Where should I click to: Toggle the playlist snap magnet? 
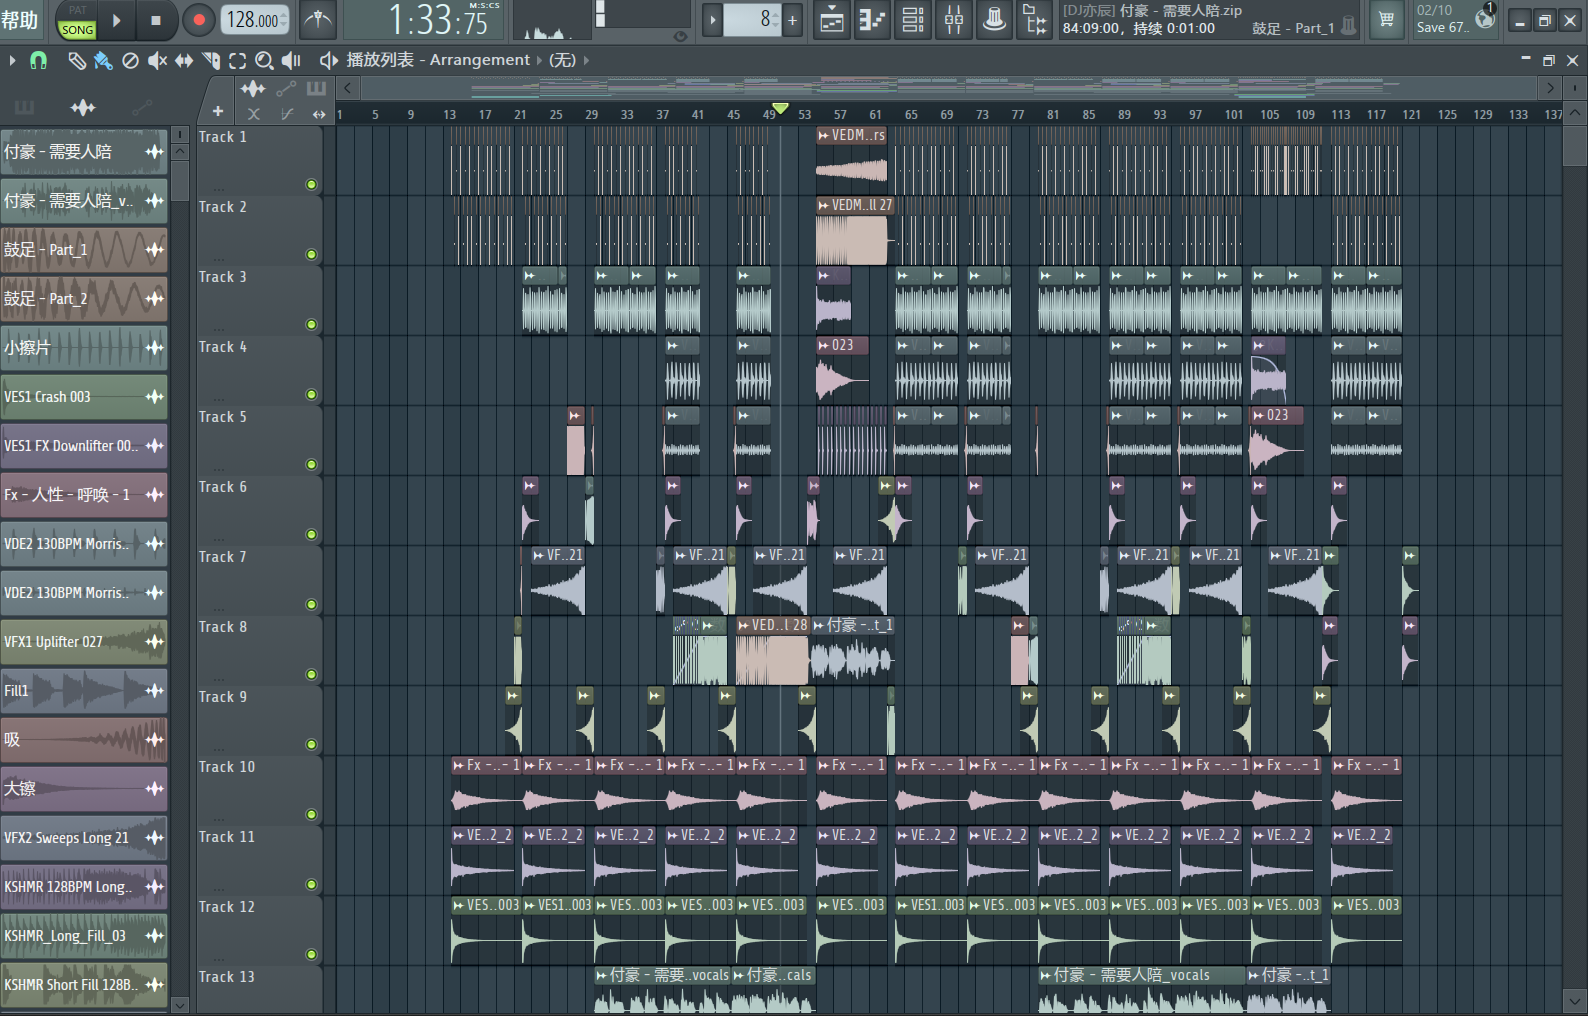coord(38,61)
